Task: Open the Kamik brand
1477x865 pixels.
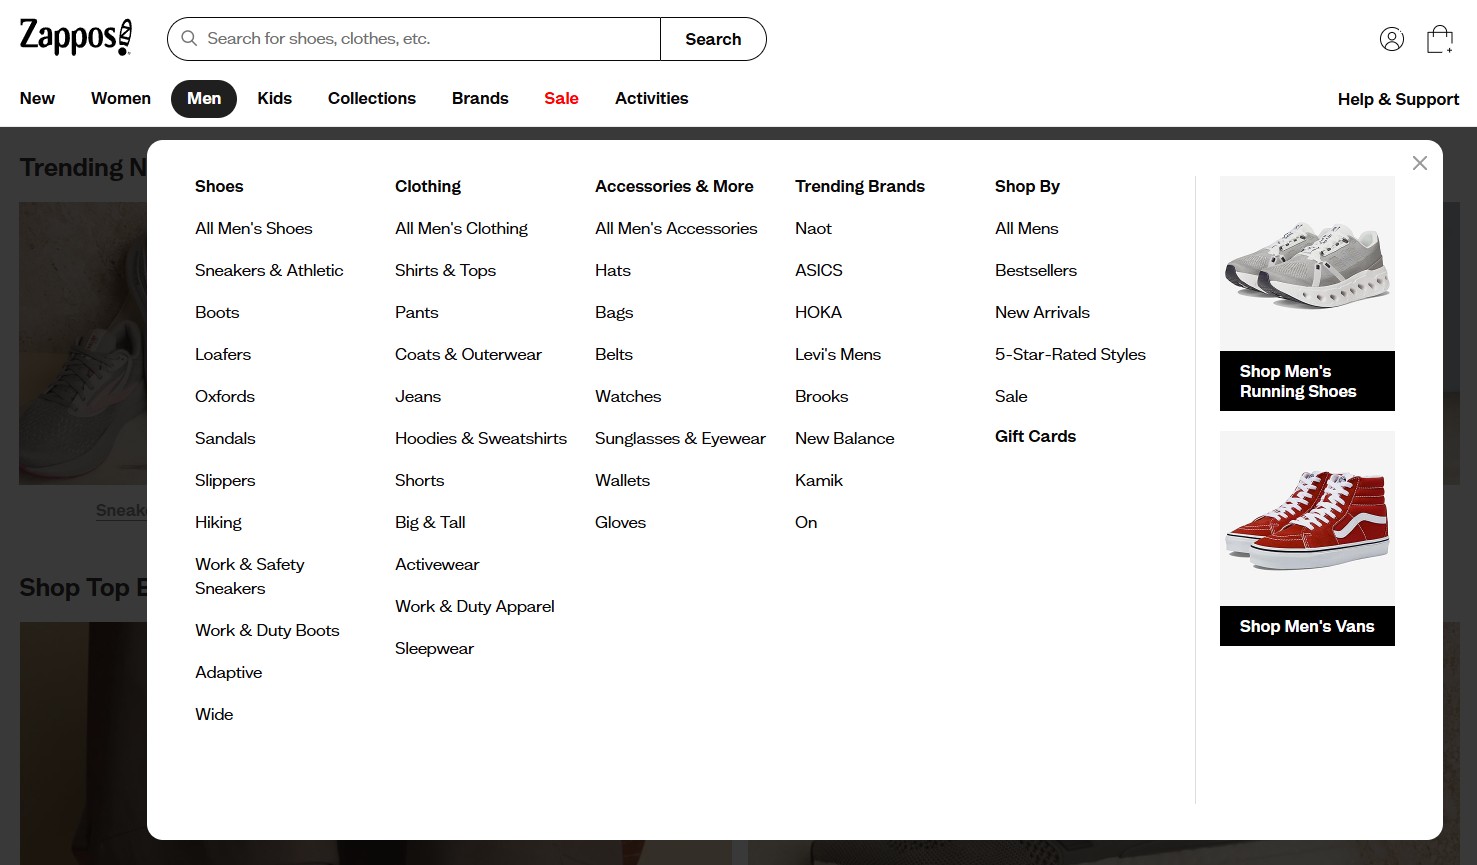Action: click(x=819, y=480)
